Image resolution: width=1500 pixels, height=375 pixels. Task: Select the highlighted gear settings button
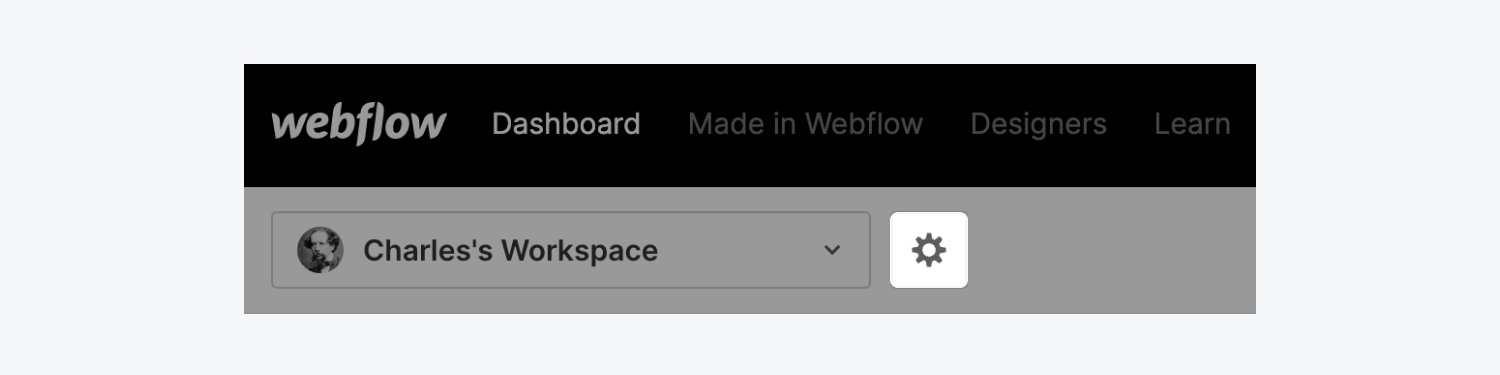coord(929,250)
